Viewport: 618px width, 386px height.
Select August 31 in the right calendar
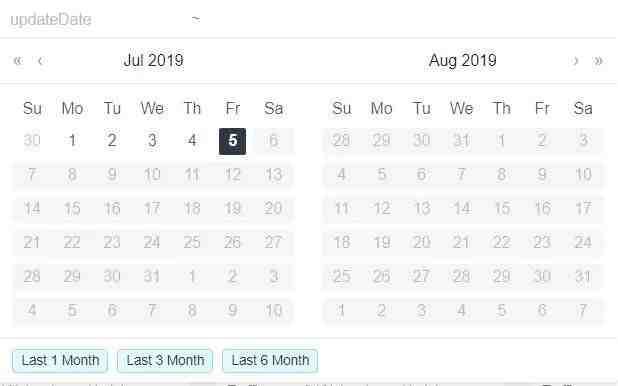[583, 276]
